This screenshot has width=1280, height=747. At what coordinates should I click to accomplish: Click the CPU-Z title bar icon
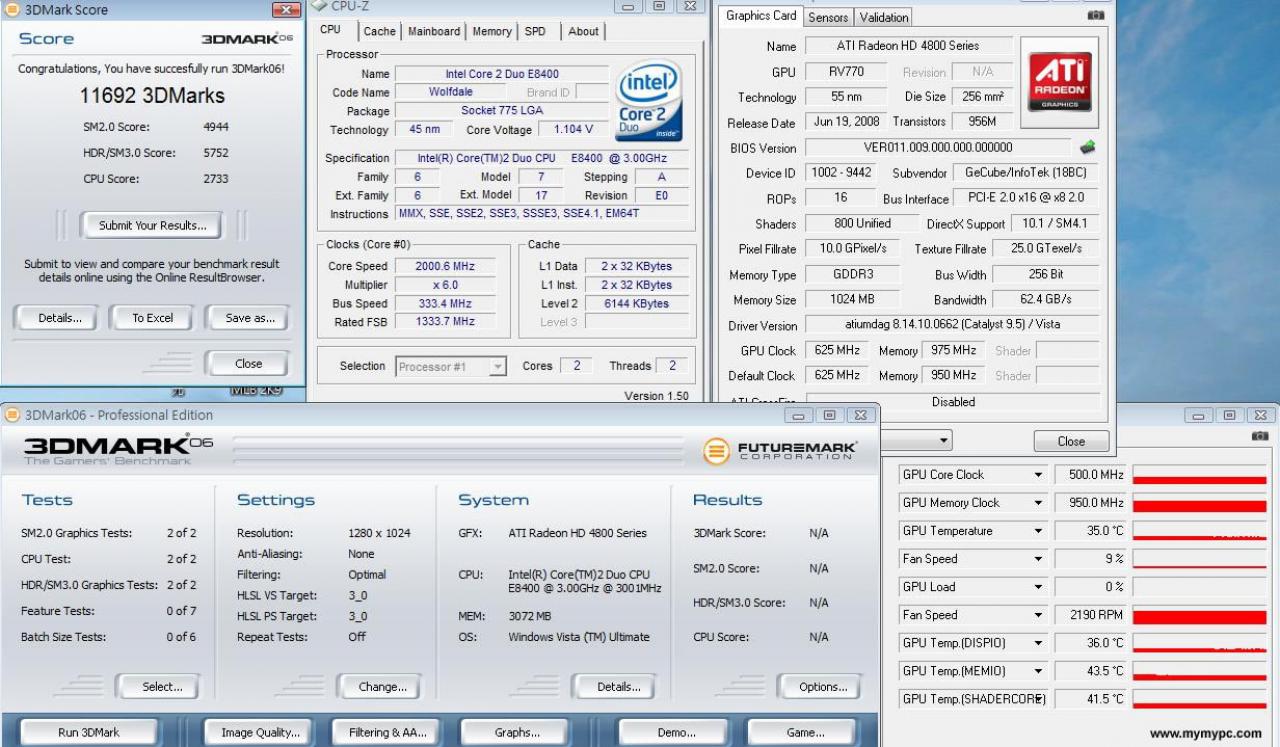click(x=319, y=6)
